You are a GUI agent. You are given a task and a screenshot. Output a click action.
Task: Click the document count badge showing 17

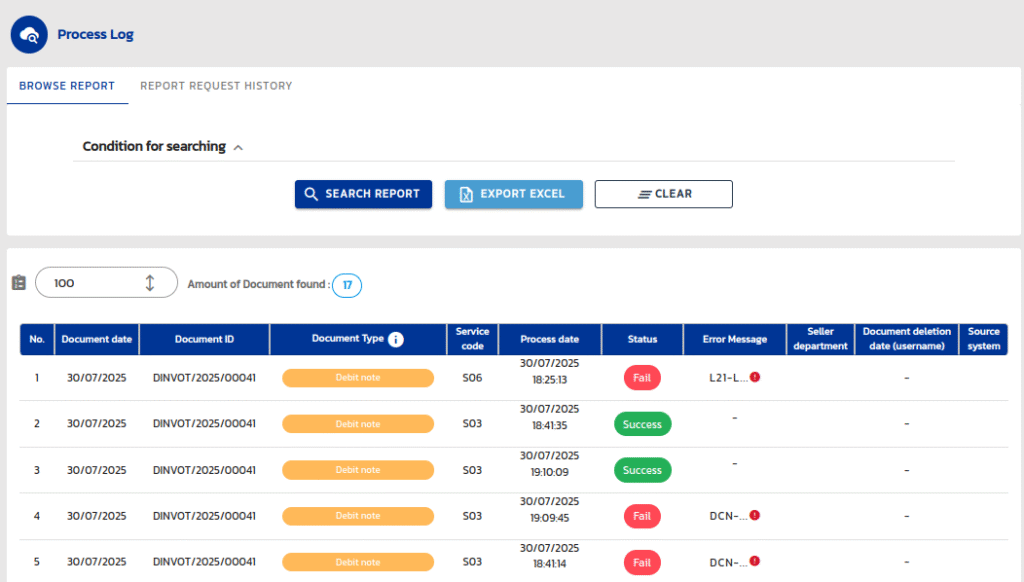point(347,285)
